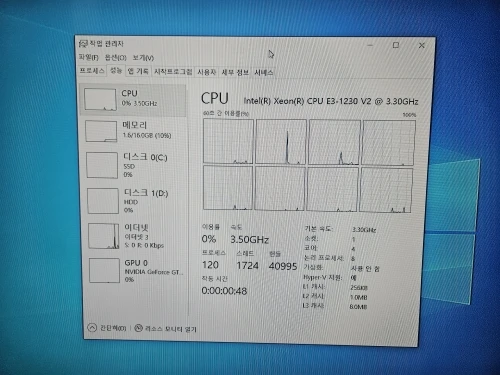
Task: Click the resource monitor icon
Action: click(x=138, y=328)
